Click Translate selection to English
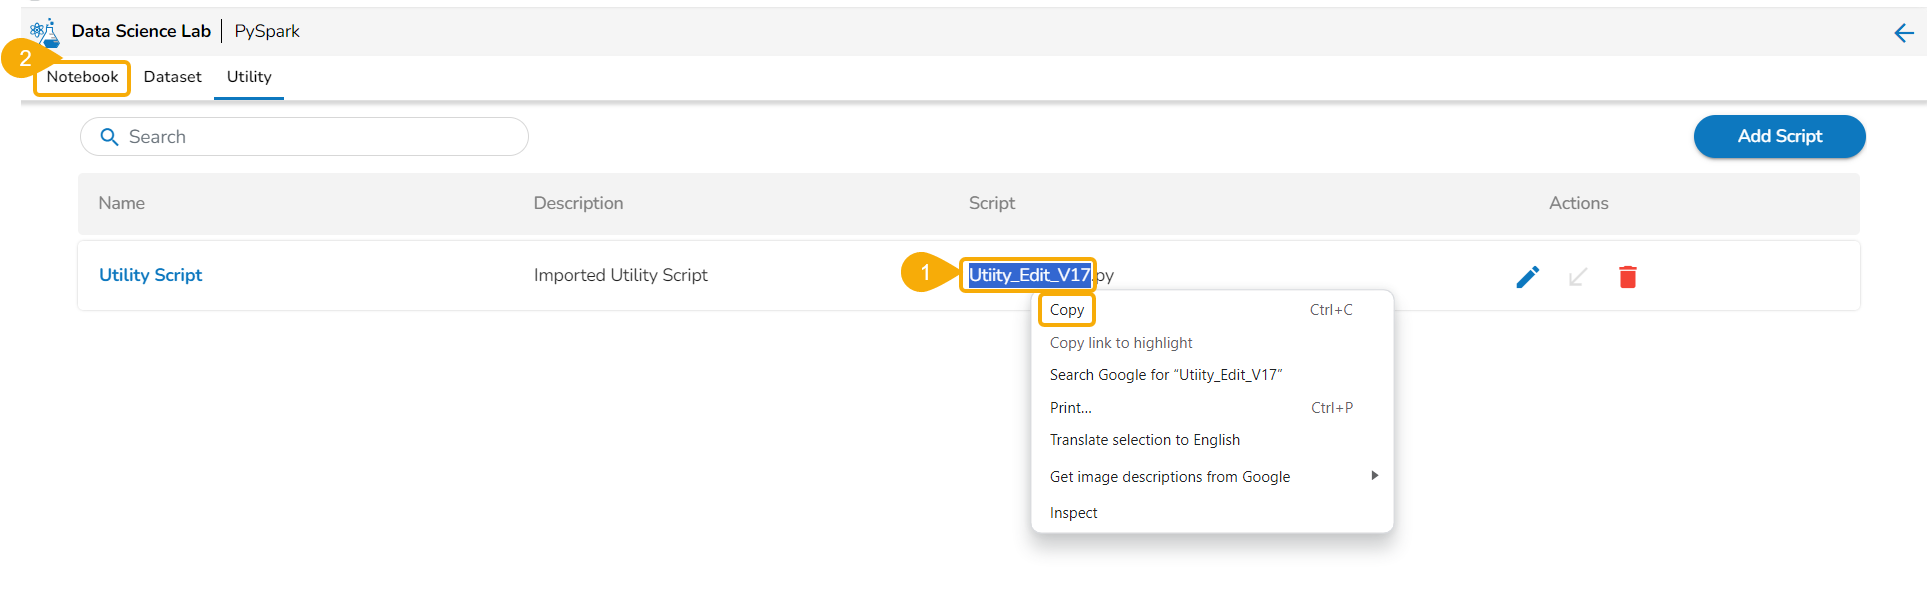The width and height of the screenshot is (1927, 594). pos(1145,440)
